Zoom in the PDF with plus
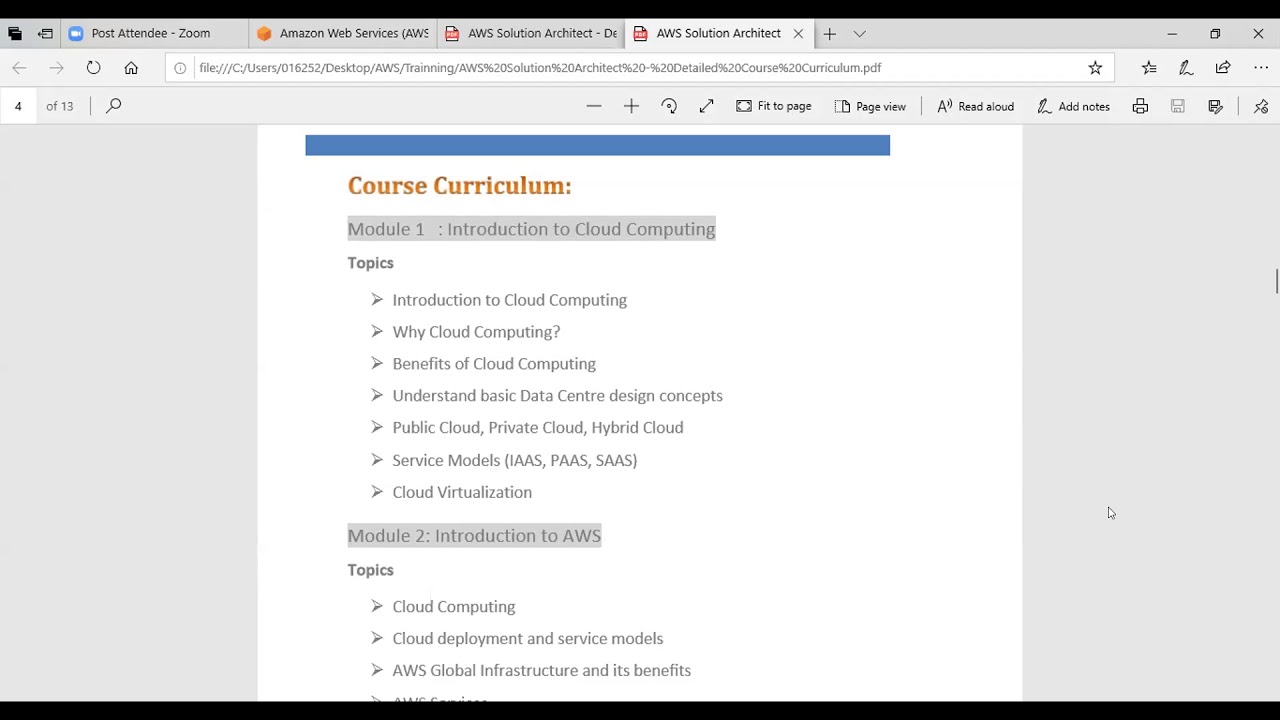This screenshot has width=1280, height=720. [631, 106]
